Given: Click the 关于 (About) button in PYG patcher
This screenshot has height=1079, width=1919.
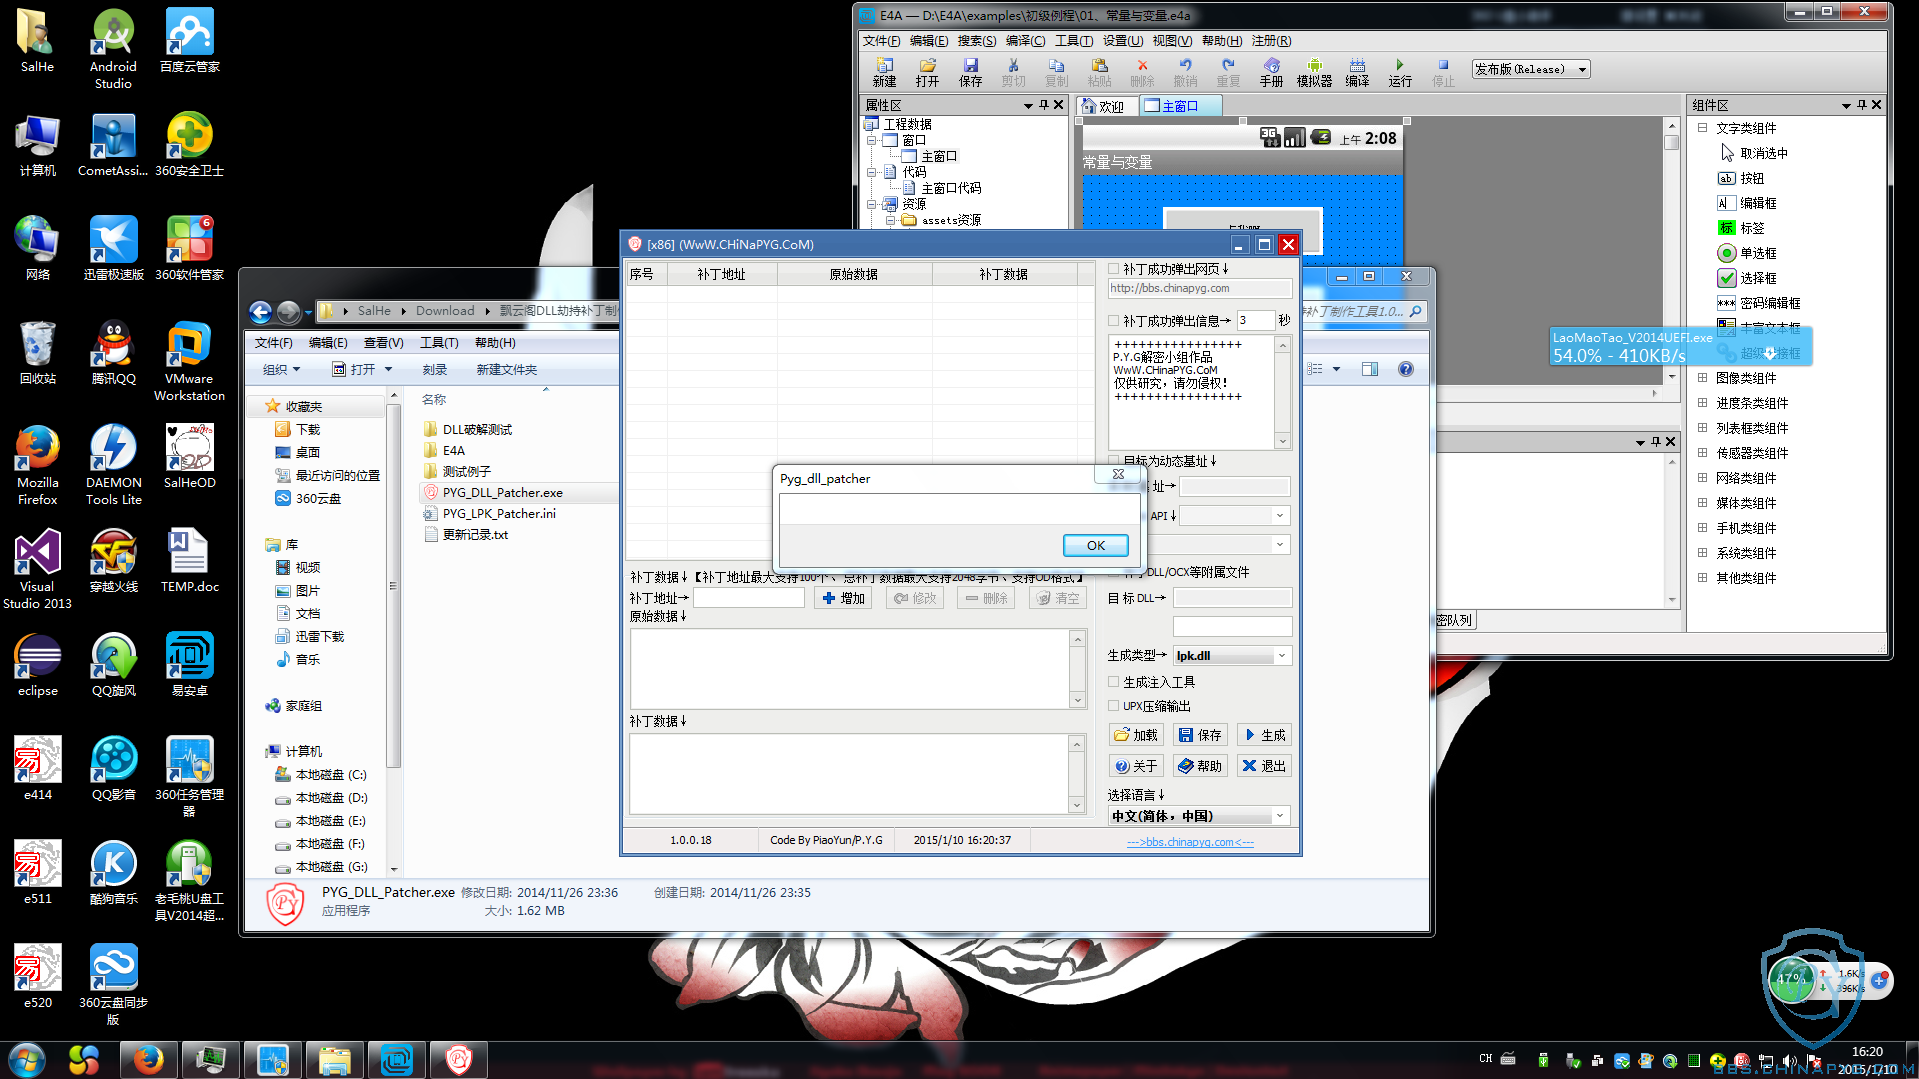Looking at the screenshot, I should (x=1135, y=766).
